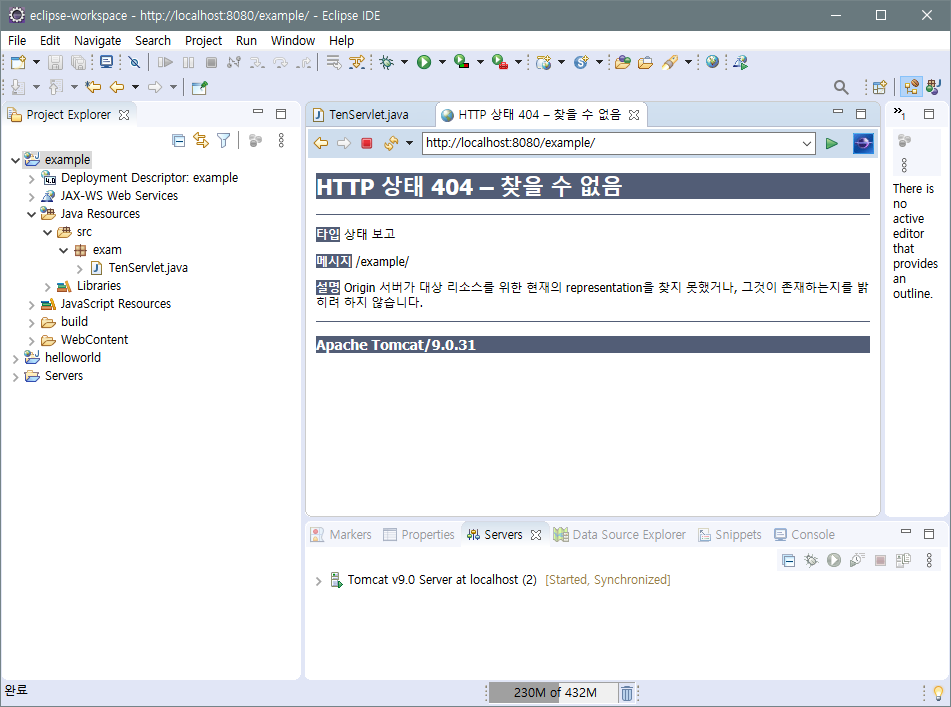Screen dimensions: 951x707
Task: Switch to the Data Source Explorer tab
Action: click(619, 535)
